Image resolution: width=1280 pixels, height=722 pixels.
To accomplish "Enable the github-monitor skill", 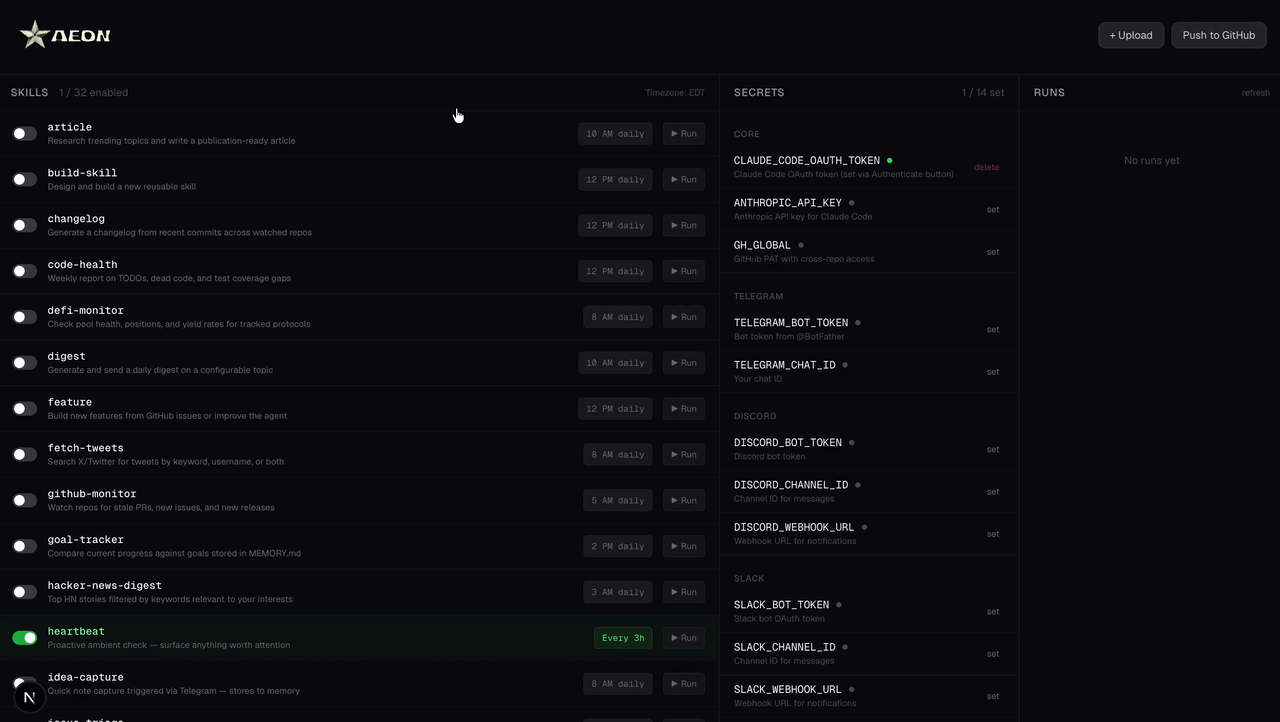I will (24, 500).
